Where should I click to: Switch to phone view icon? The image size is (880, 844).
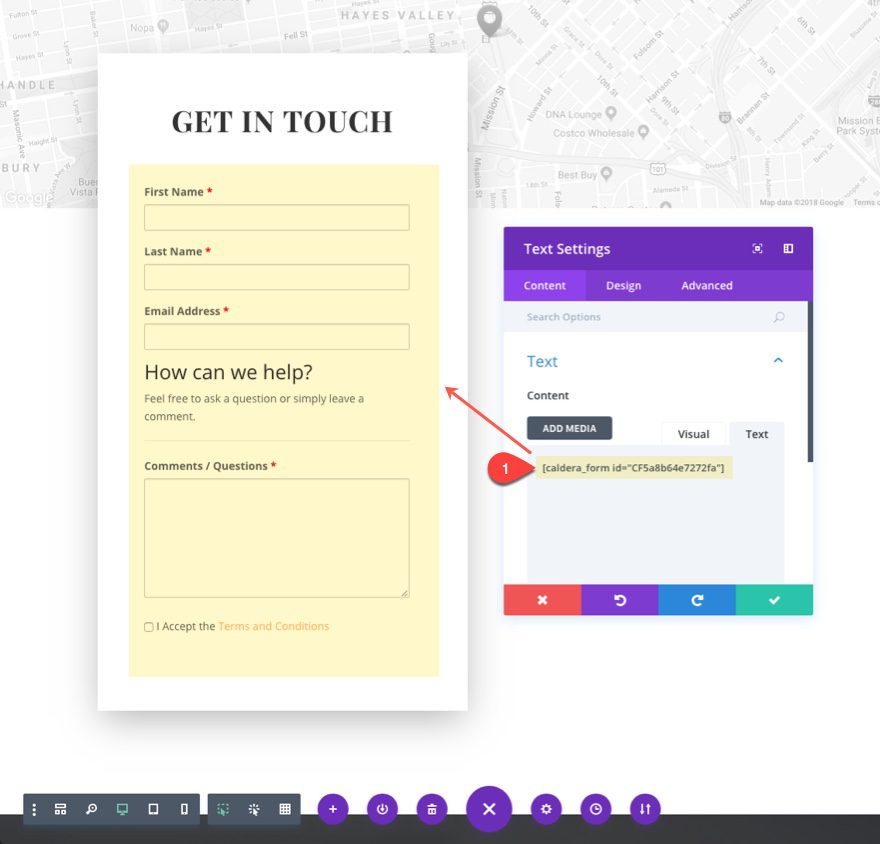click(x=184, y=809)
